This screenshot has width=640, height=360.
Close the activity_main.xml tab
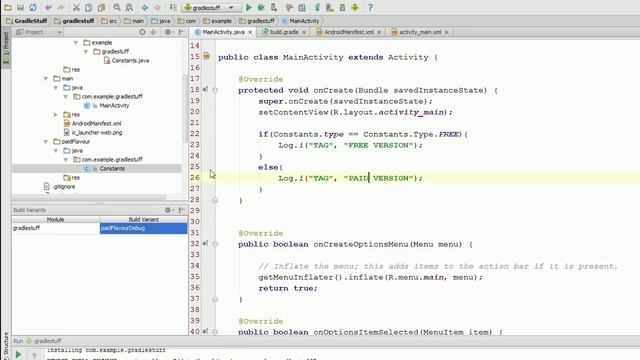(447, 32)
